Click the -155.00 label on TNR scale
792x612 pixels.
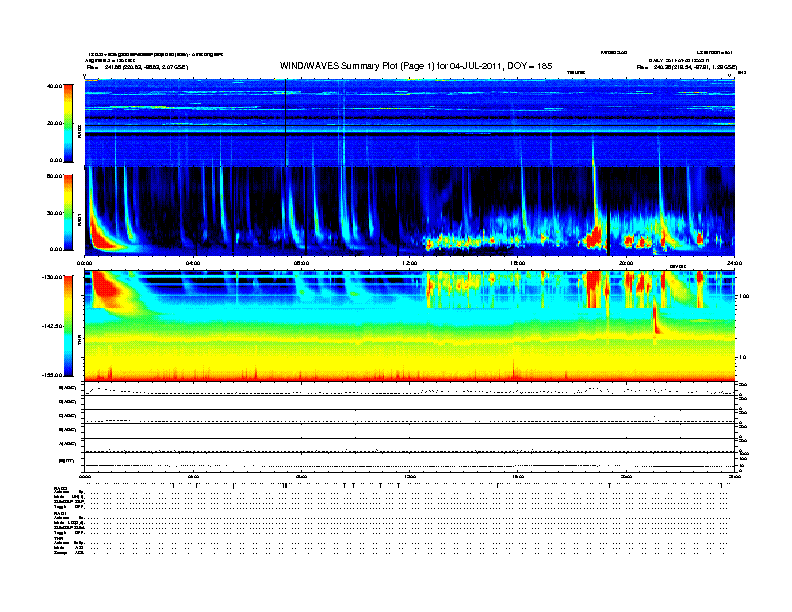(x=52, y=375)
